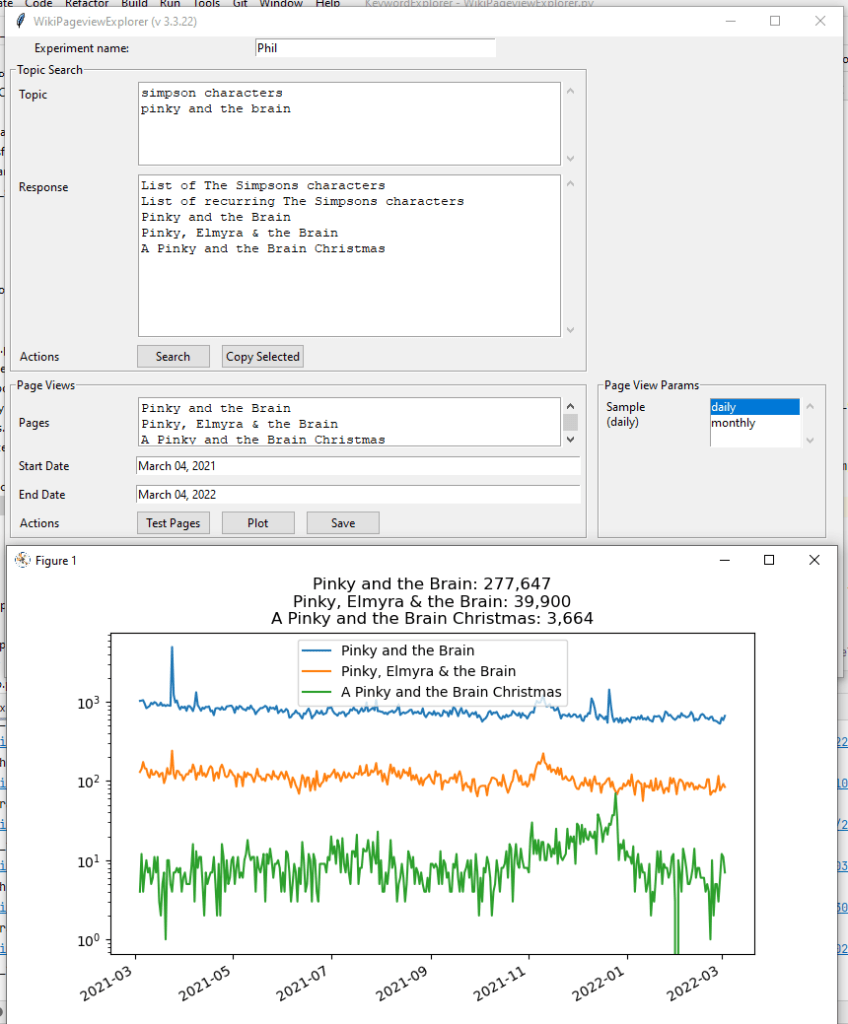The height and width of the screenshot is (1024, 848).
Task: Click the Start Date input field
Action: click(357, 466)
